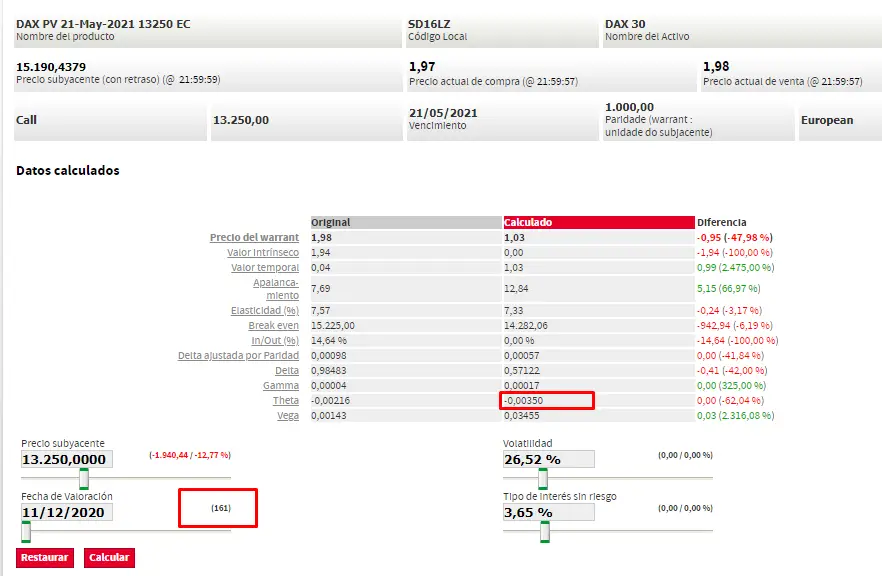Open the Break even link
The image size is (882, 576).
273,326
